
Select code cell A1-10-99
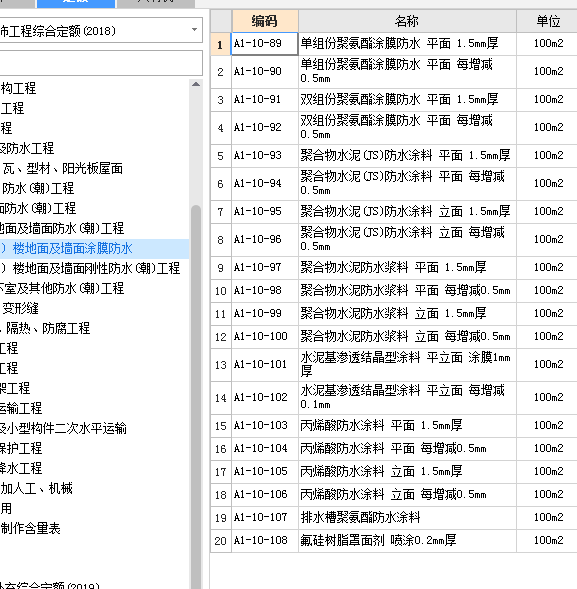pos(265,314)
